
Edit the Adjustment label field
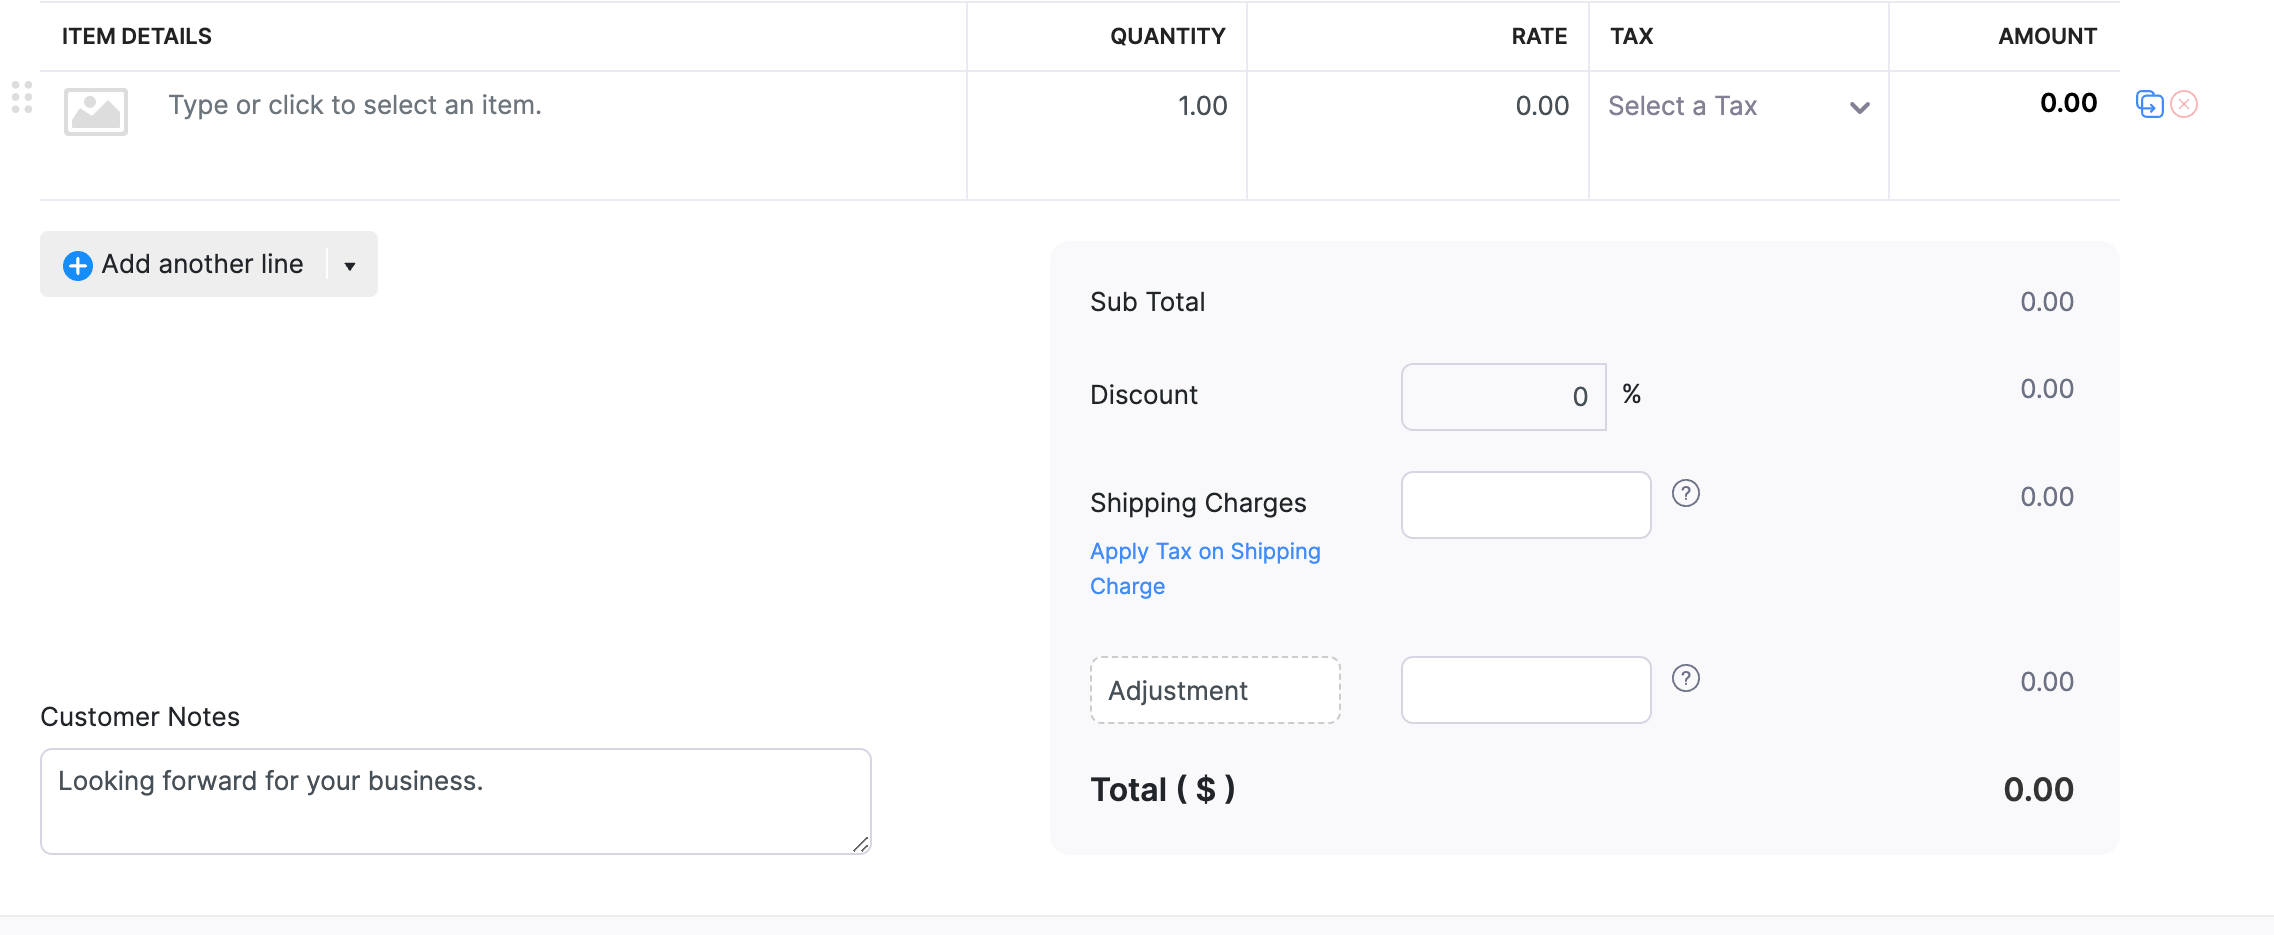point(1215,690)
